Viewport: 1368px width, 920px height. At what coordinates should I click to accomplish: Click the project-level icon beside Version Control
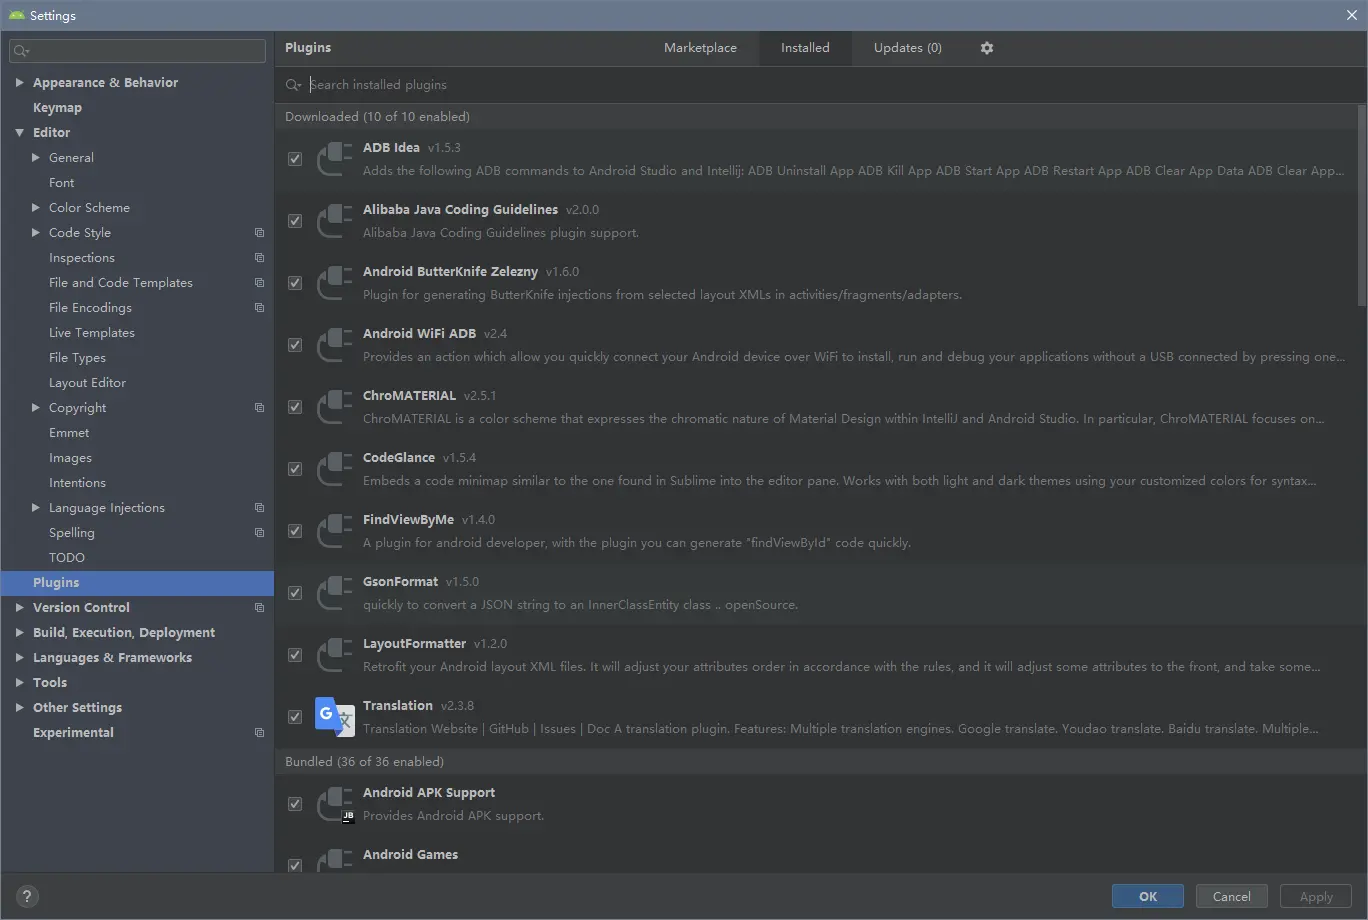point(259,608)
